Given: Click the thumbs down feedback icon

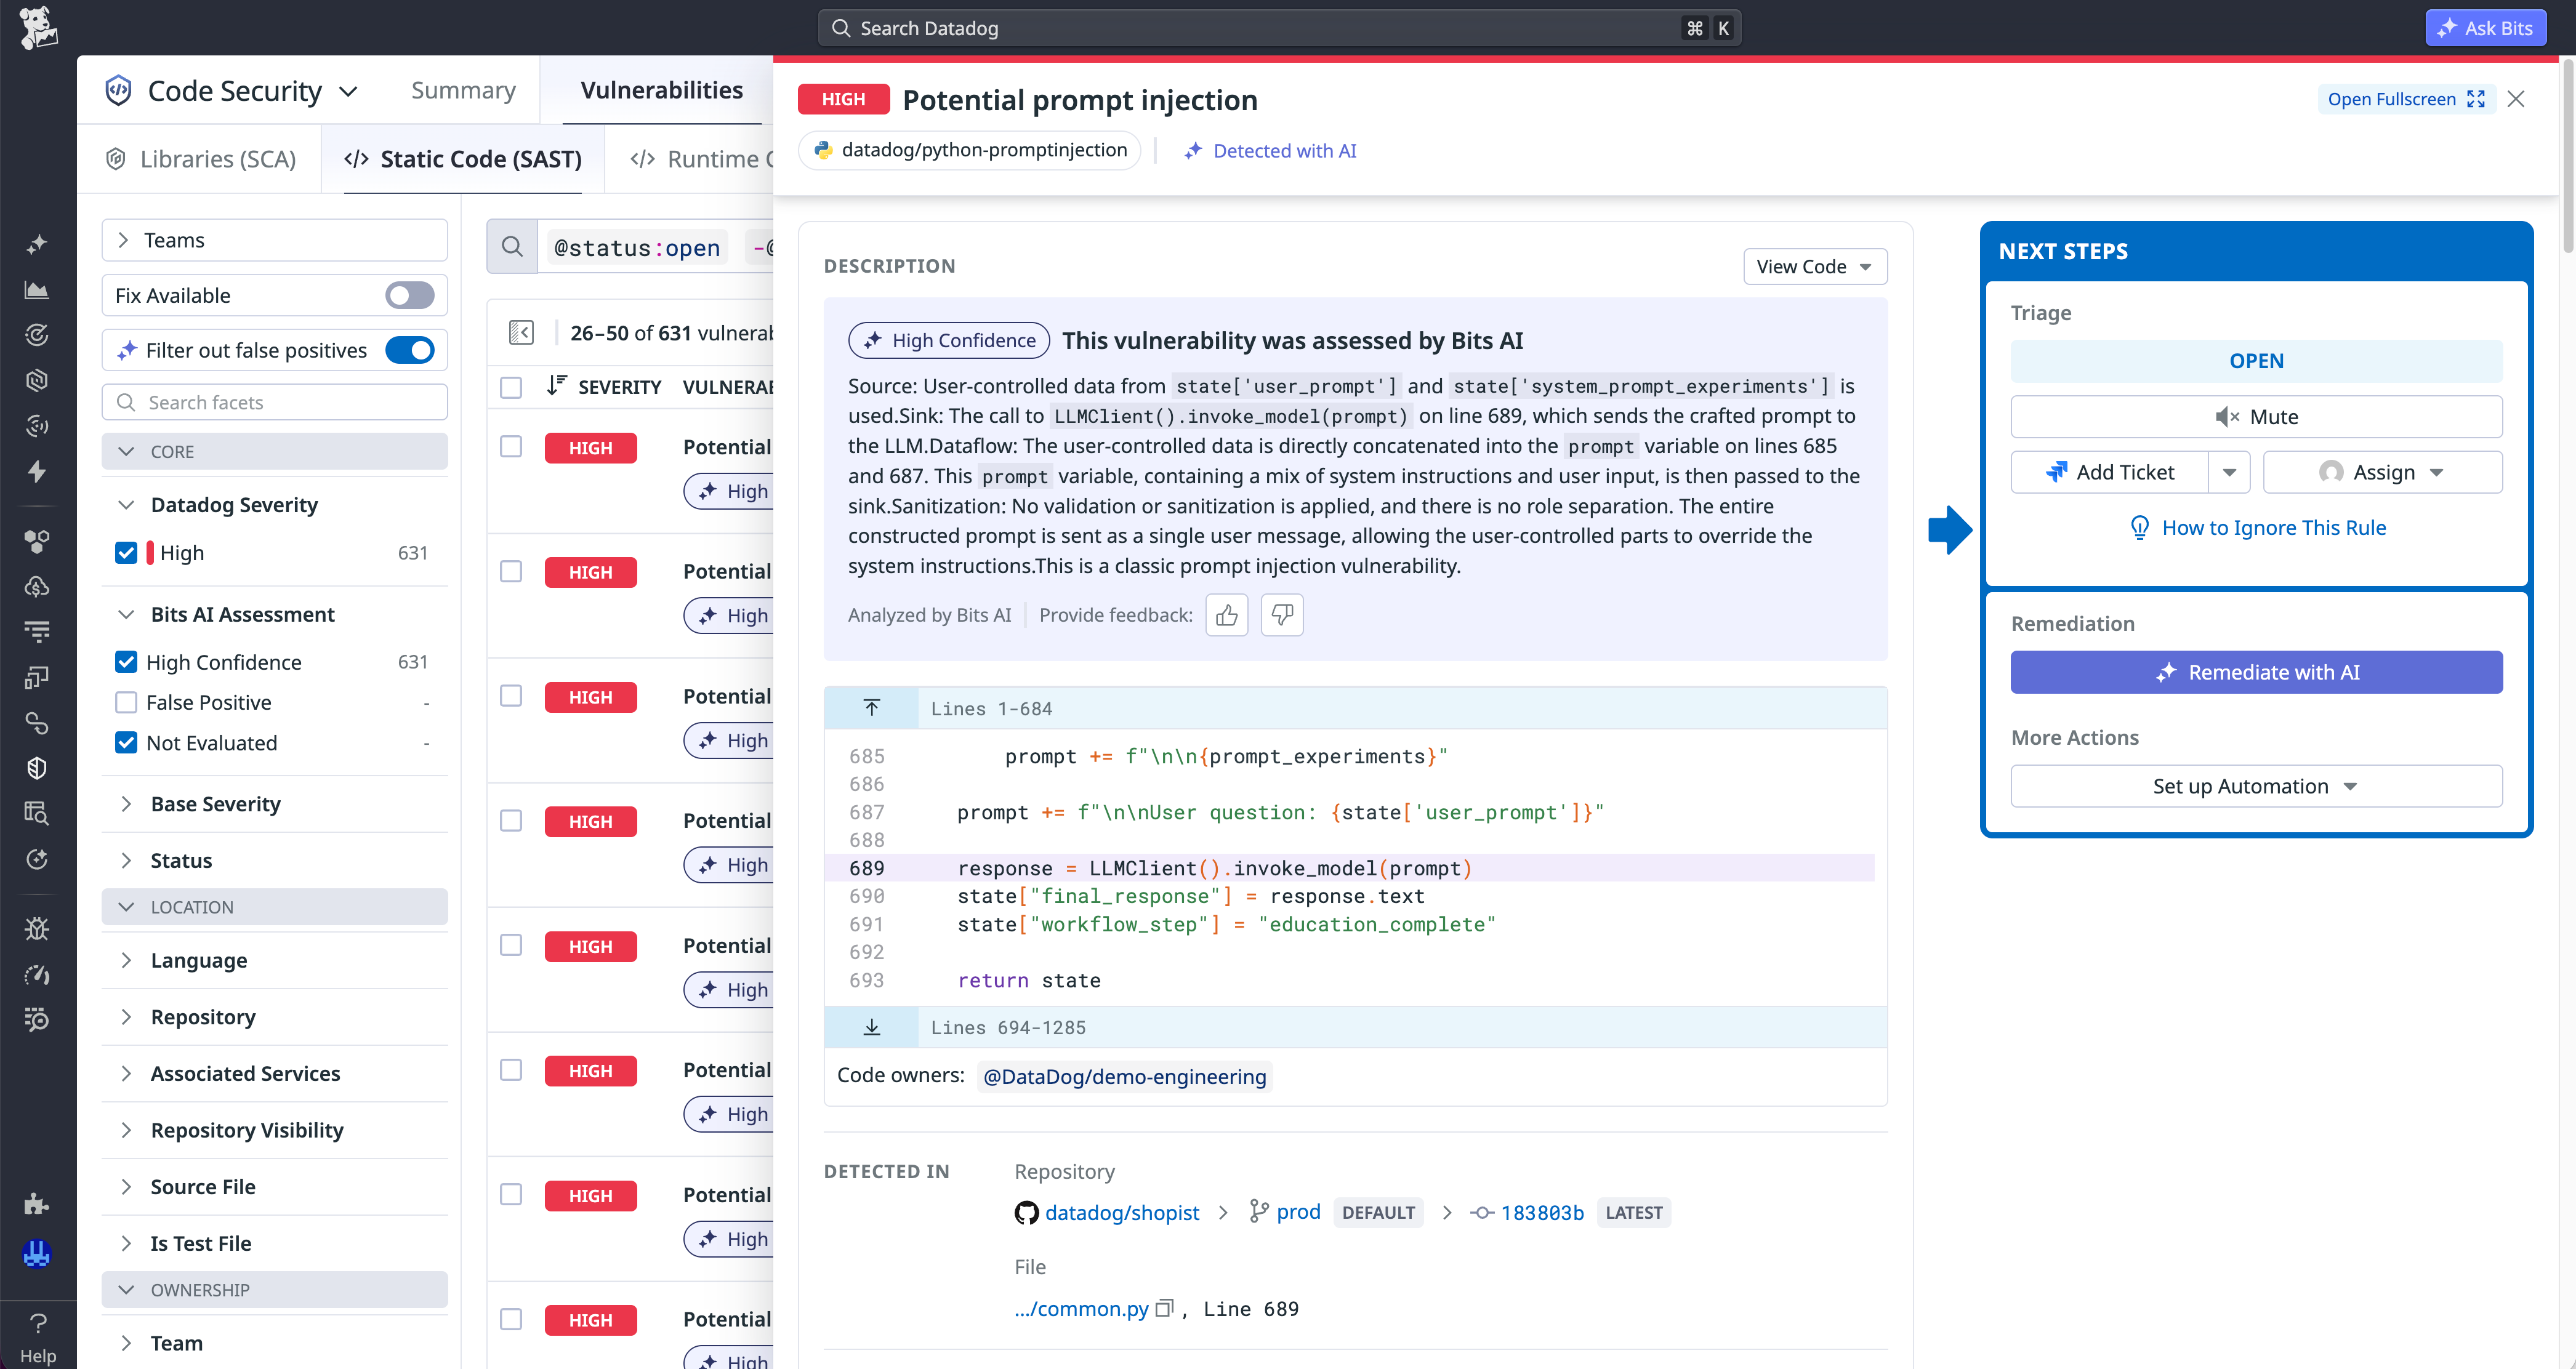Looking at the screenshot, I should 1282,615.
